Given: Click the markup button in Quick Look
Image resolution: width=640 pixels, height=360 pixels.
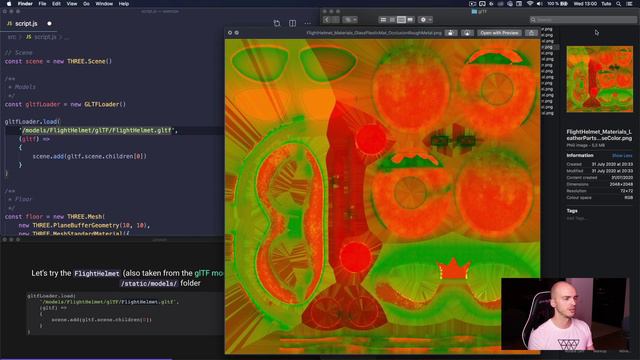Looking at the screenshot, I should pyautogui.click(x=467, y=33).
